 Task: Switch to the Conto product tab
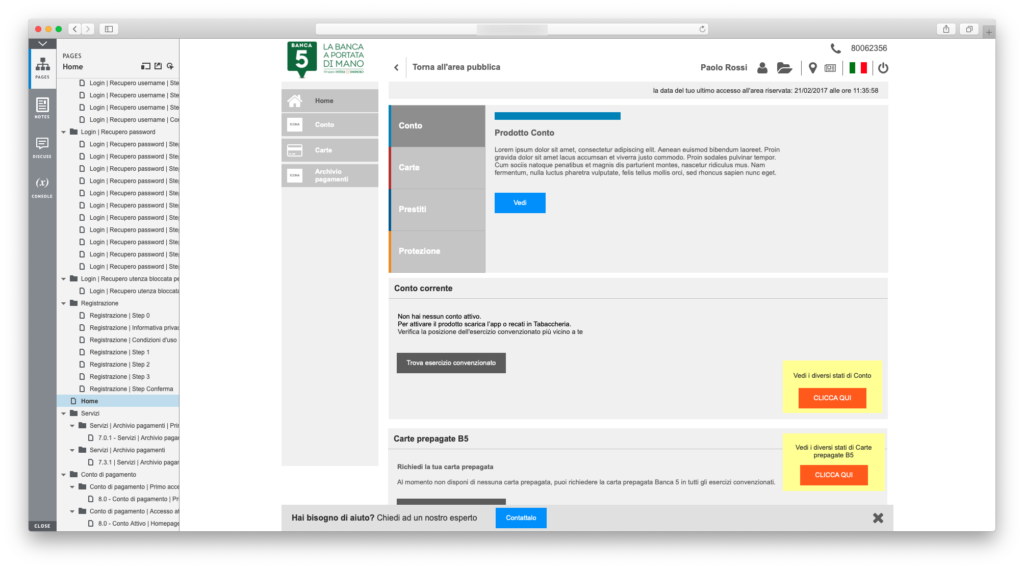[x=437, y=125]
